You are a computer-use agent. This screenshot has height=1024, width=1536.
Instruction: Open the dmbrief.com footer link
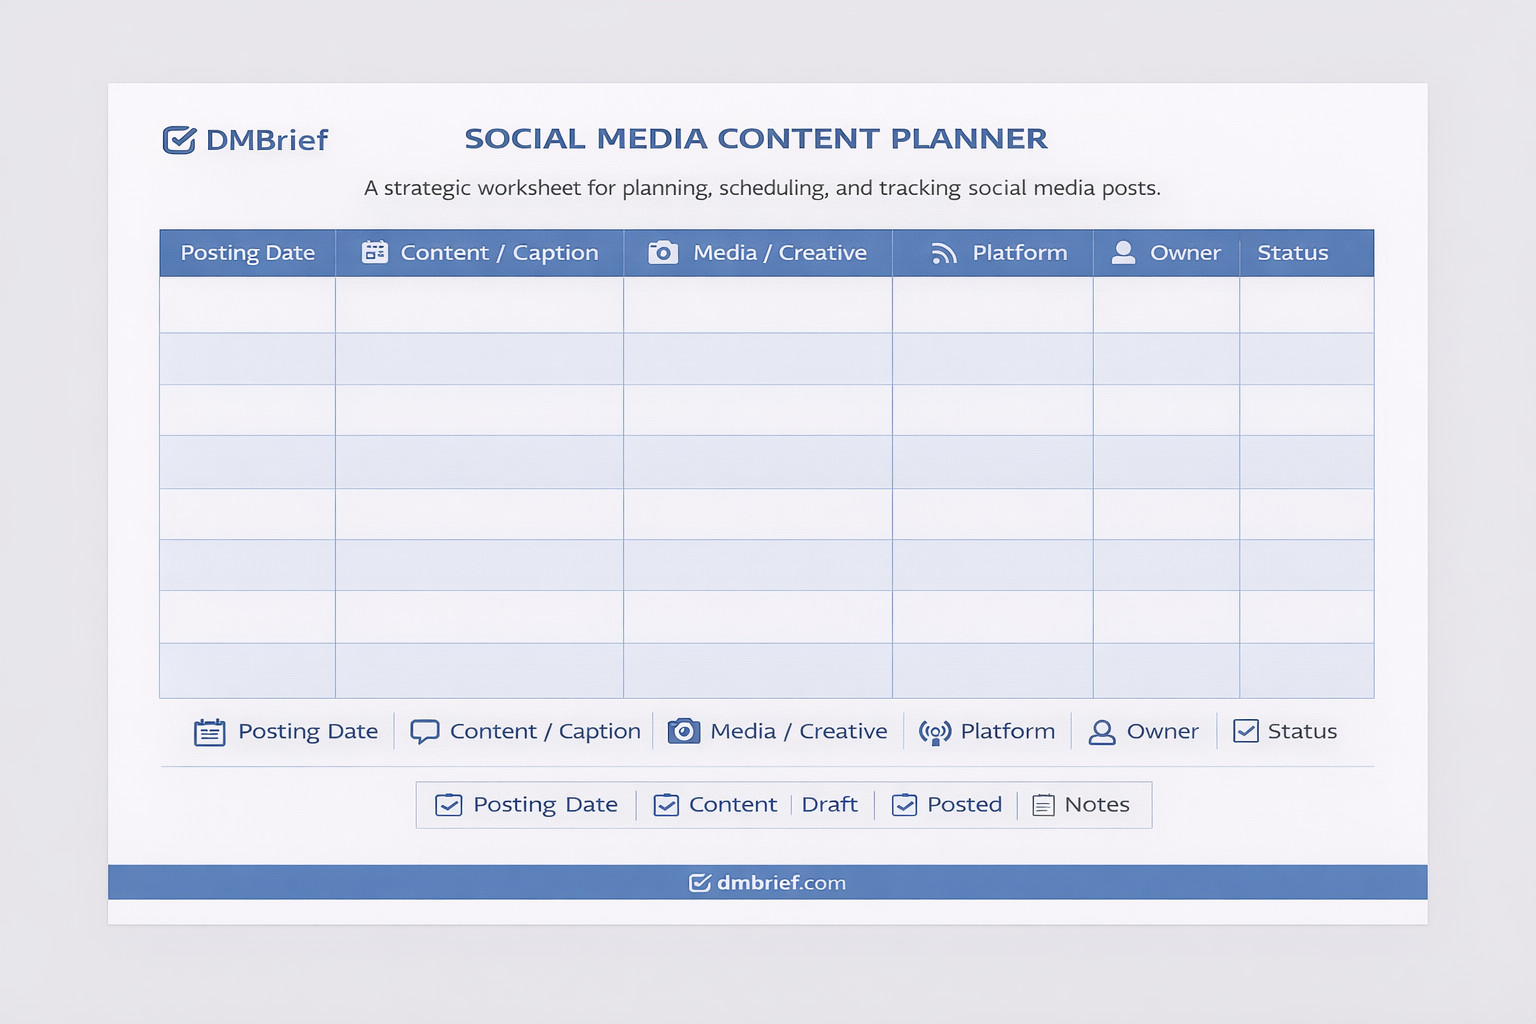(x=768, y=882)
